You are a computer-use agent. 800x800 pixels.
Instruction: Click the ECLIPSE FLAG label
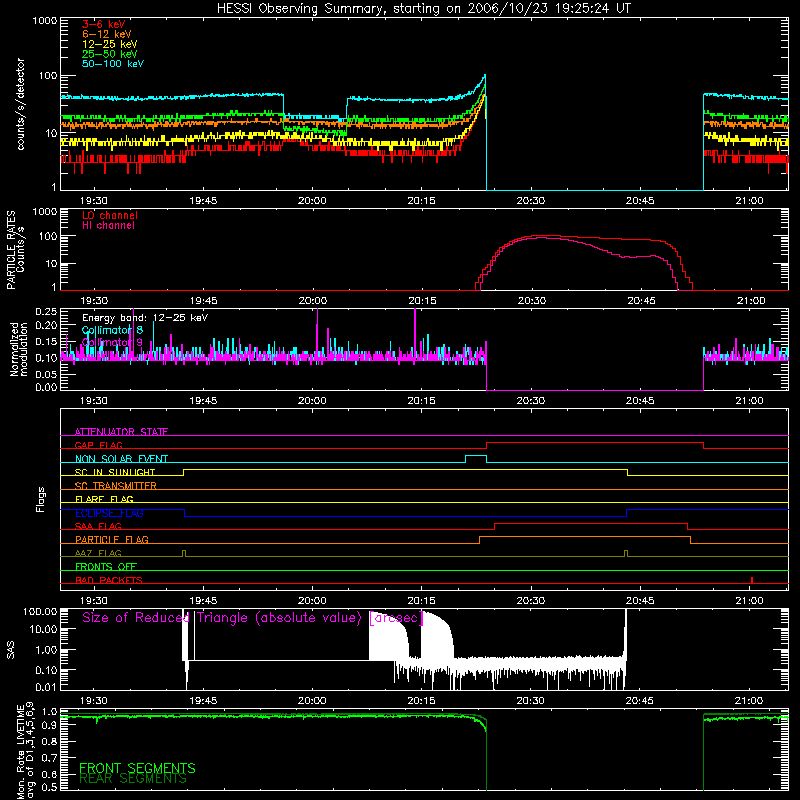109,513
